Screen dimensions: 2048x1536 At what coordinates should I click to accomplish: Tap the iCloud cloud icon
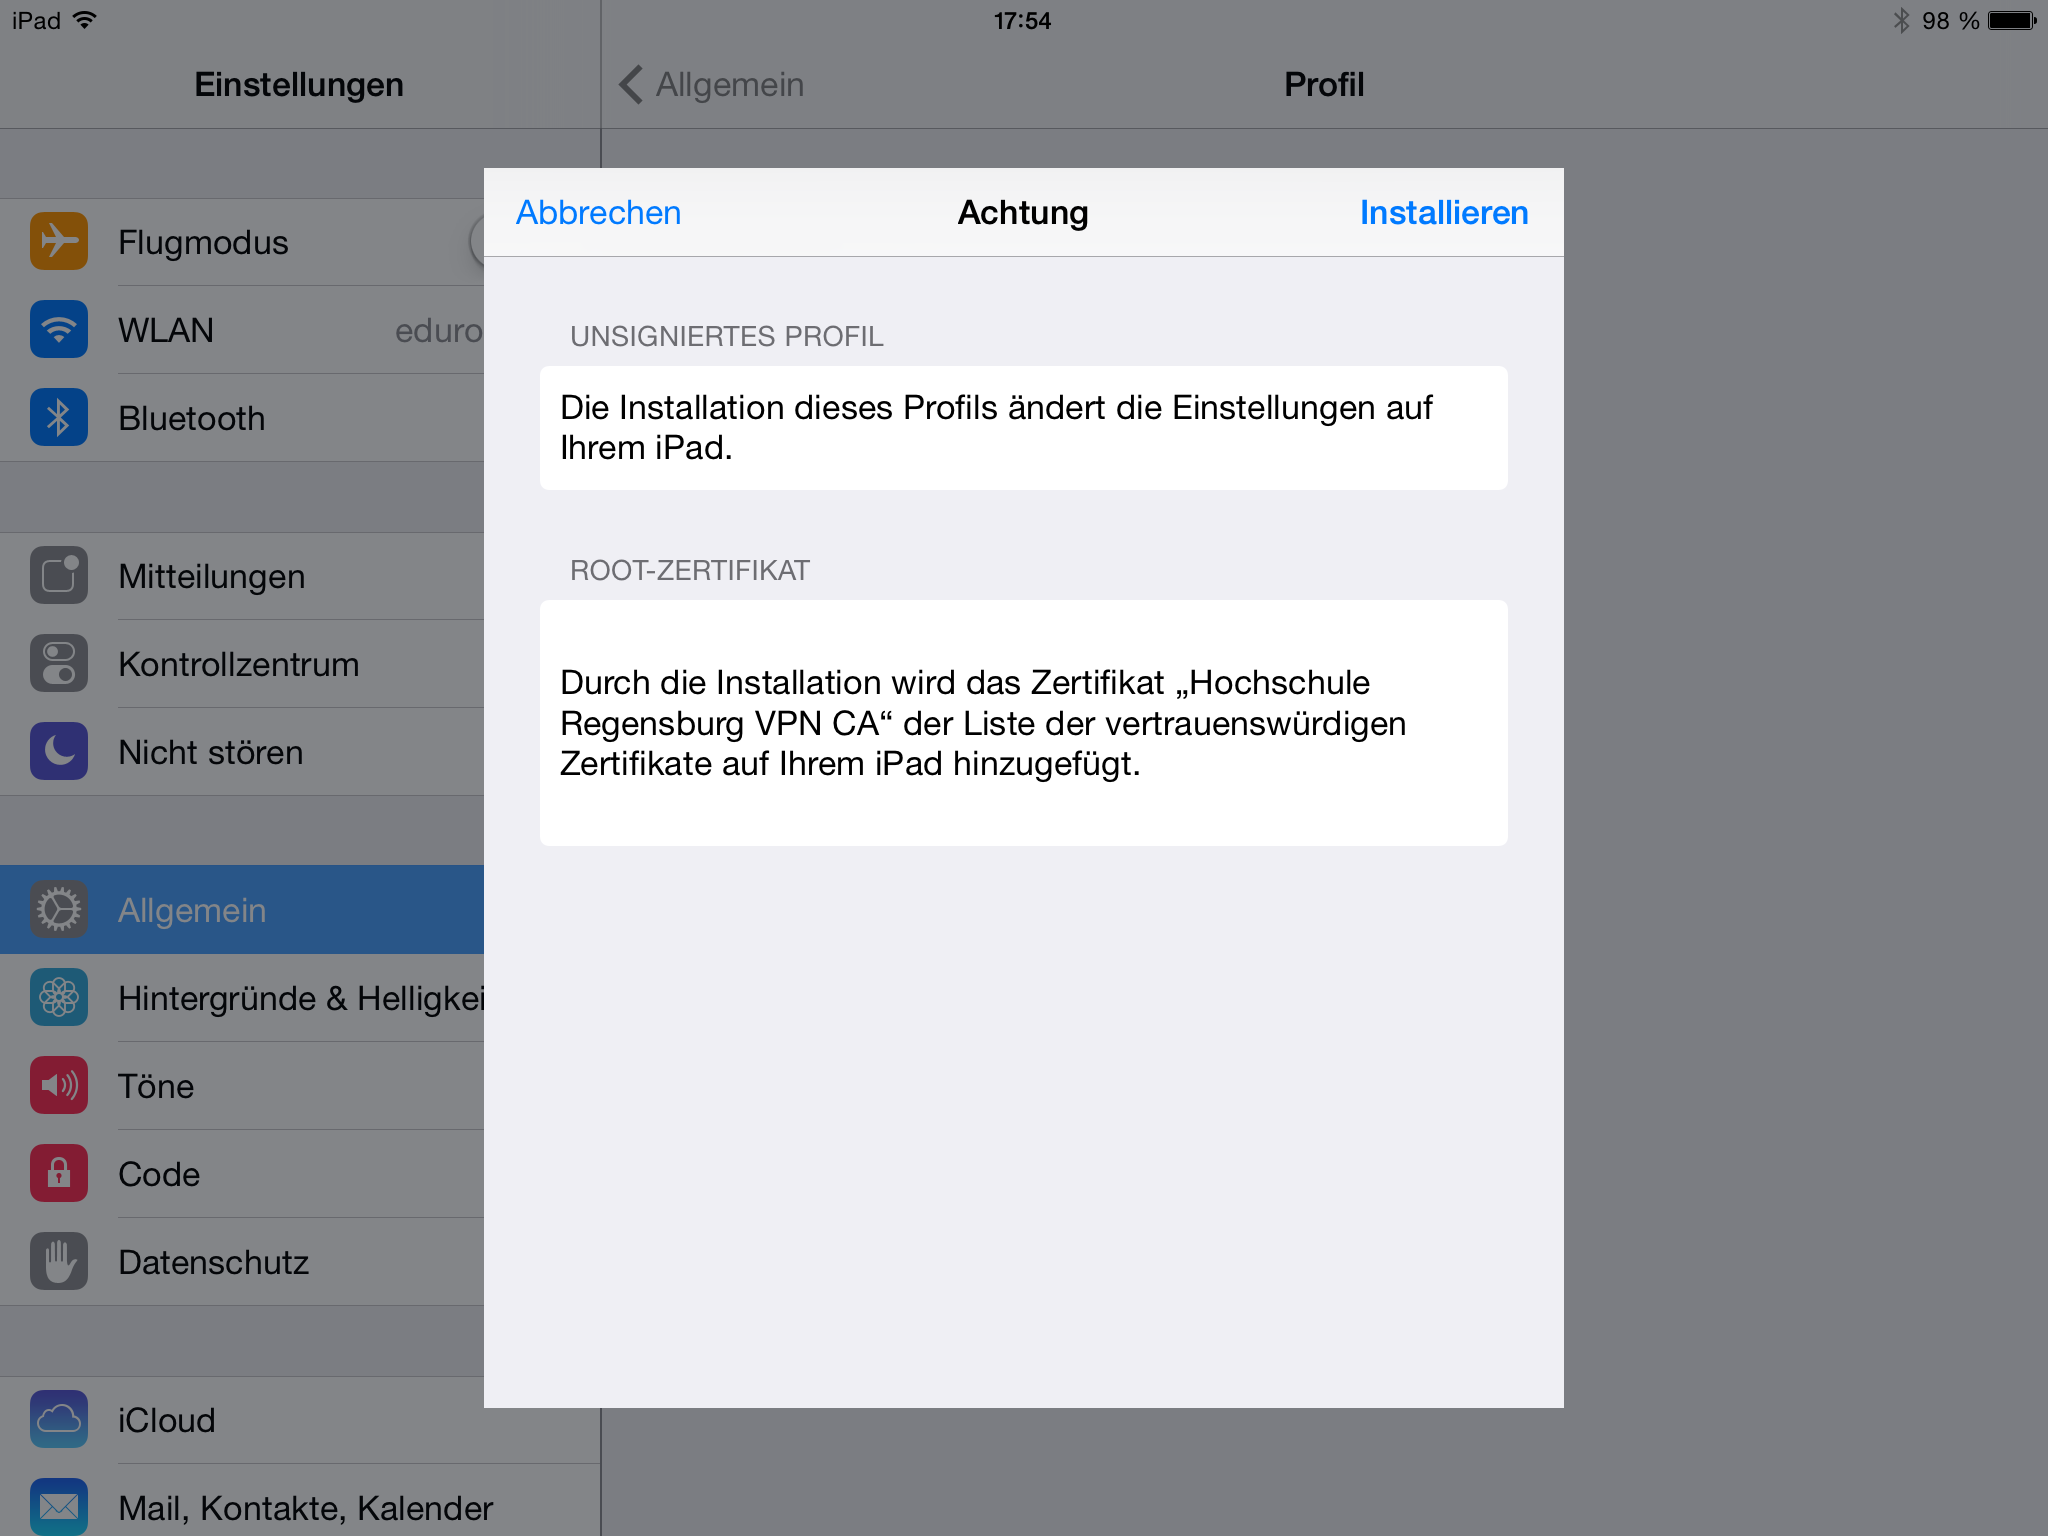(x=59, y=1419)
